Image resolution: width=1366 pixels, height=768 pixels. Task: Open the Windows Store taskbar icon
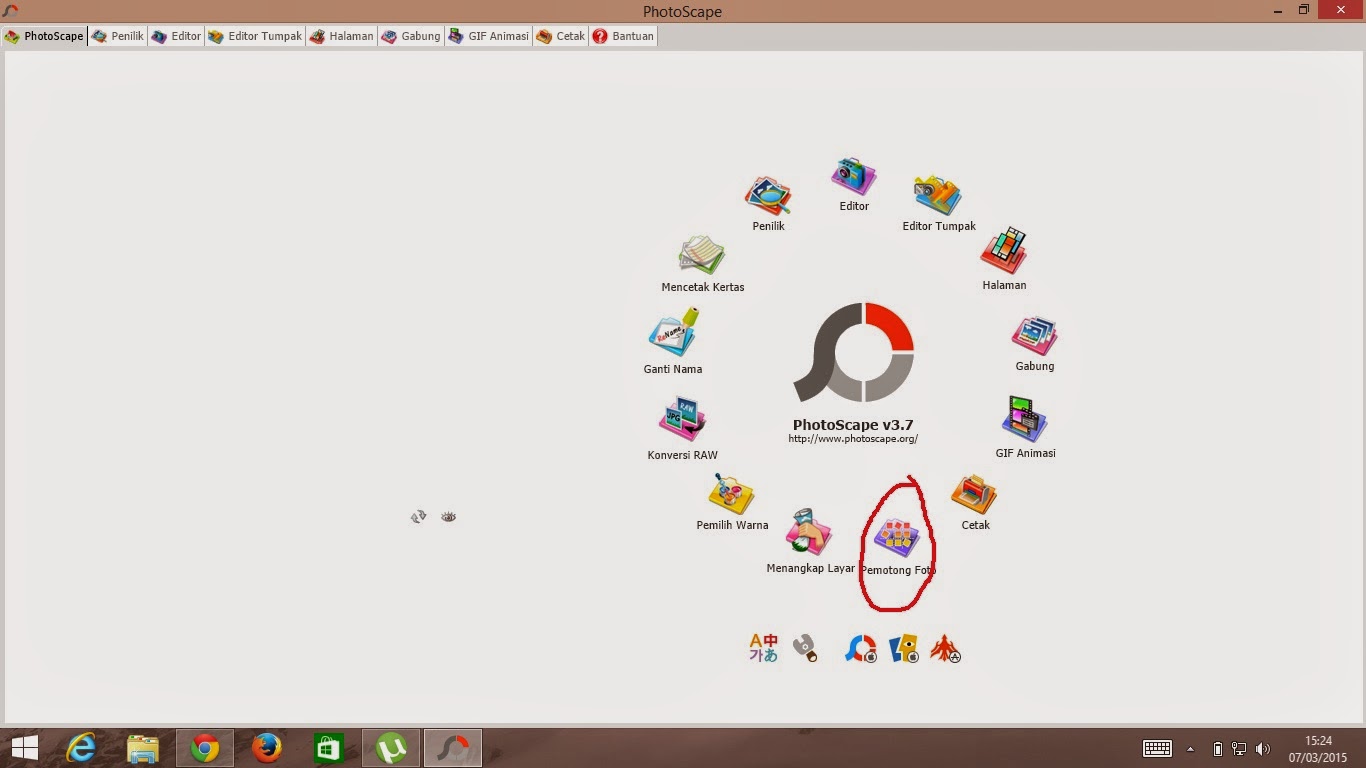(x=329, y=748)
